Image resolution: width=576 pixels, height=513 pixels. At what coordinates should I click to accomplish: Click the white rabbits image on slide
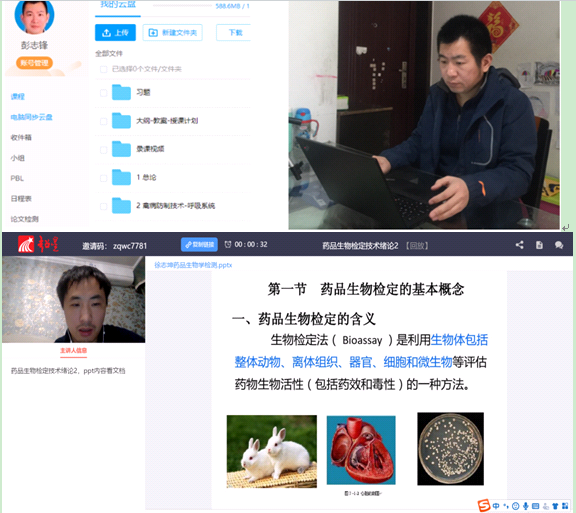click(271, 451)
